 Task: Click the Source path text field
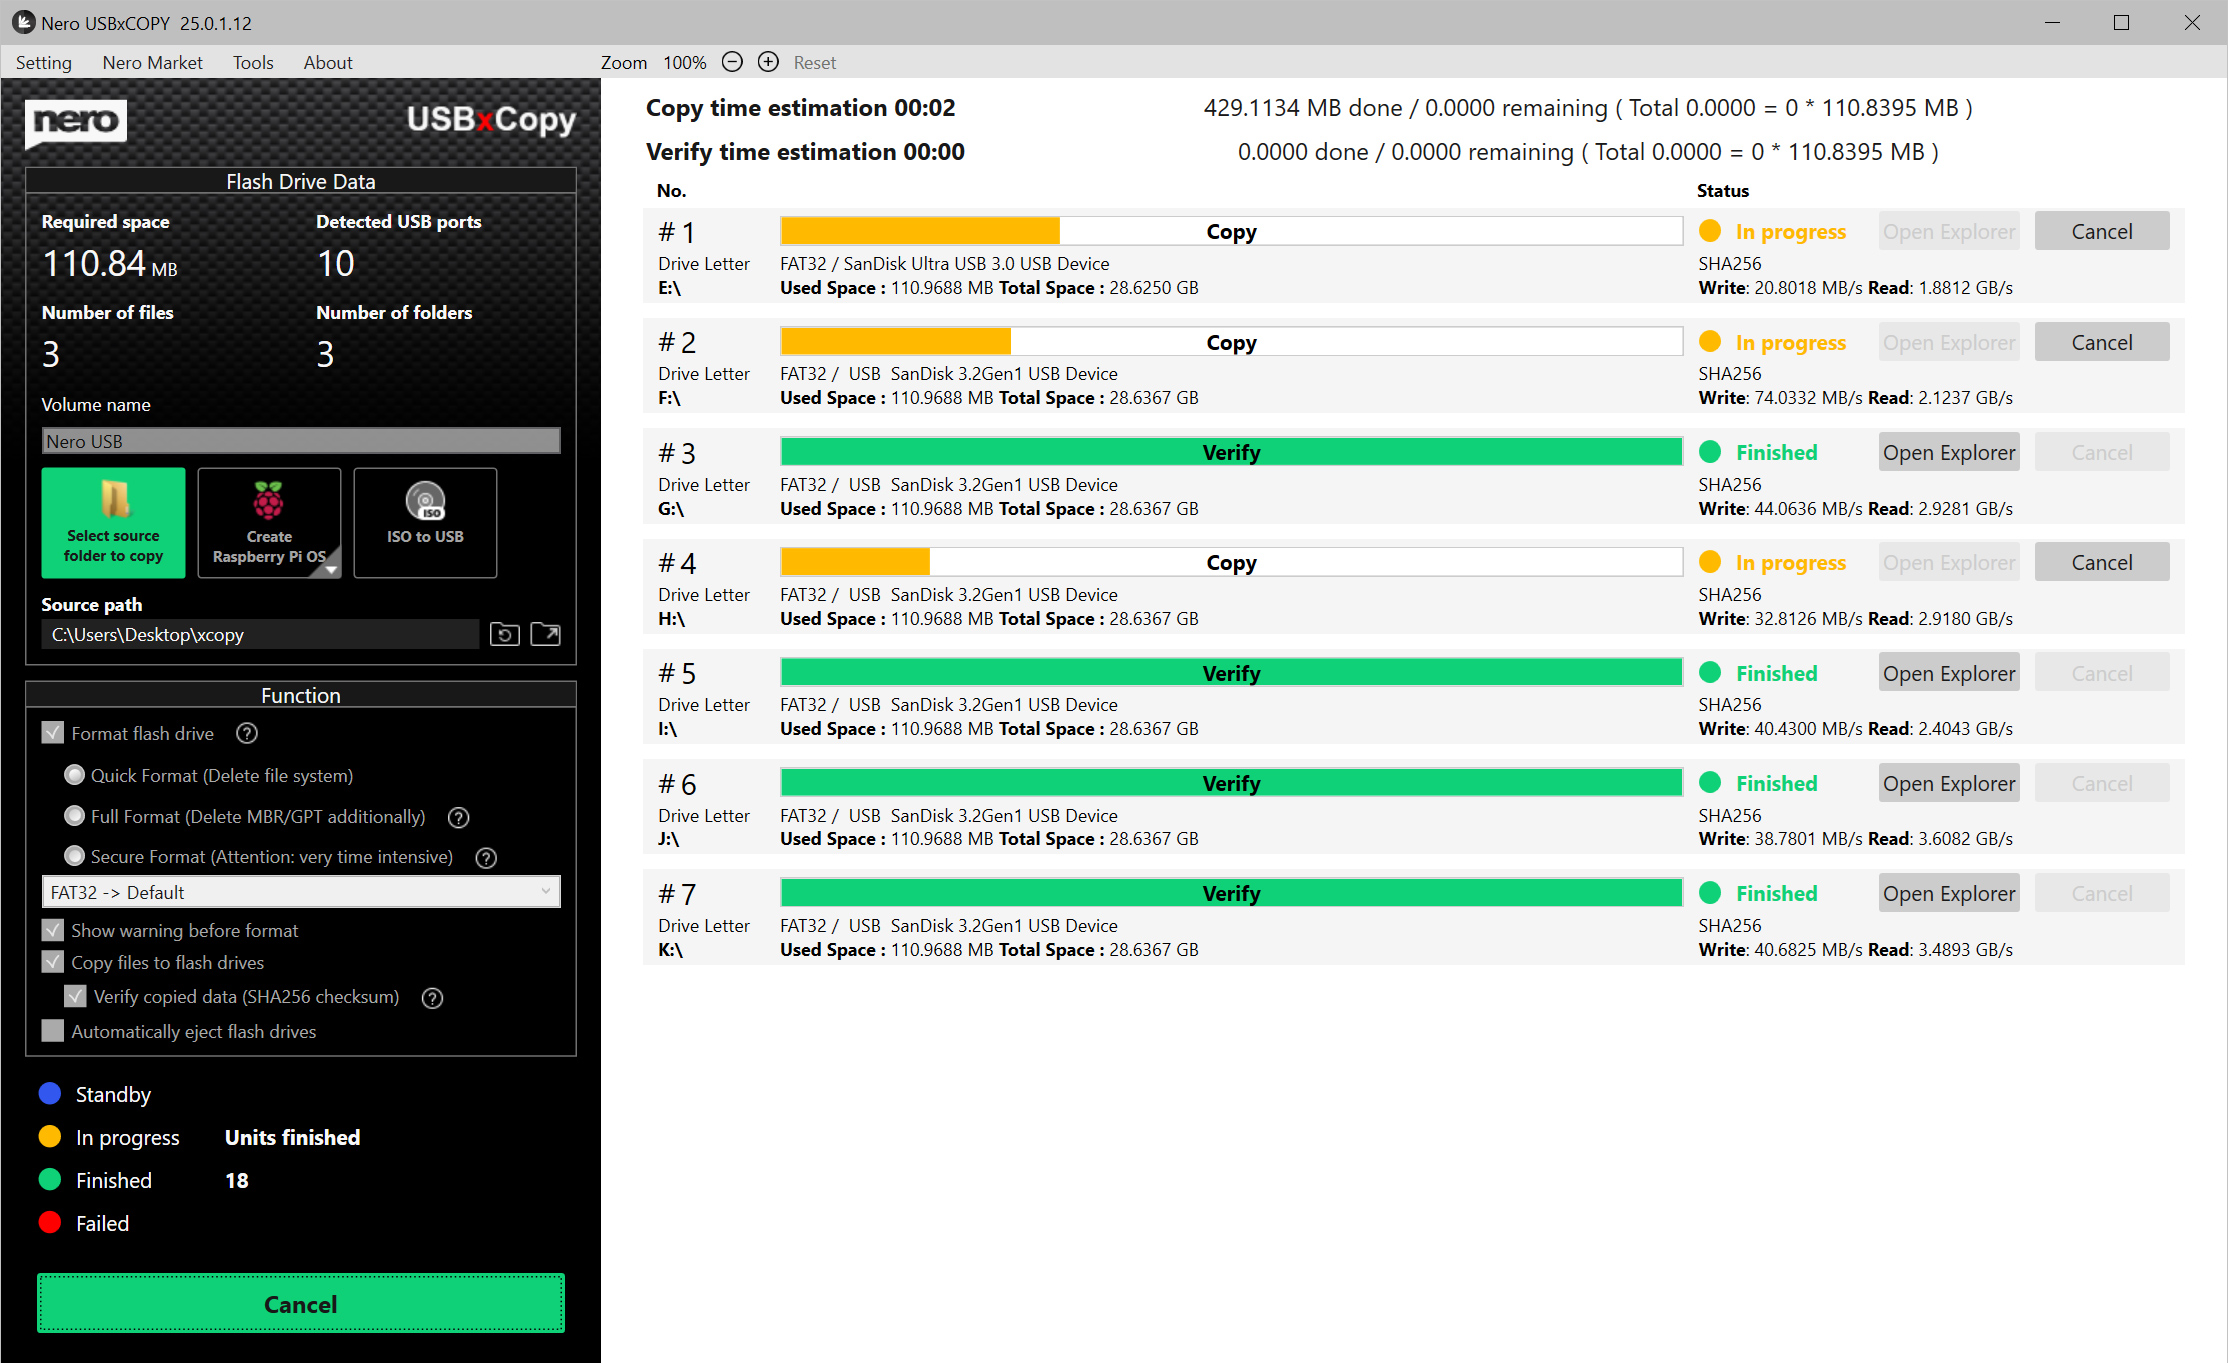coord(260,635)
